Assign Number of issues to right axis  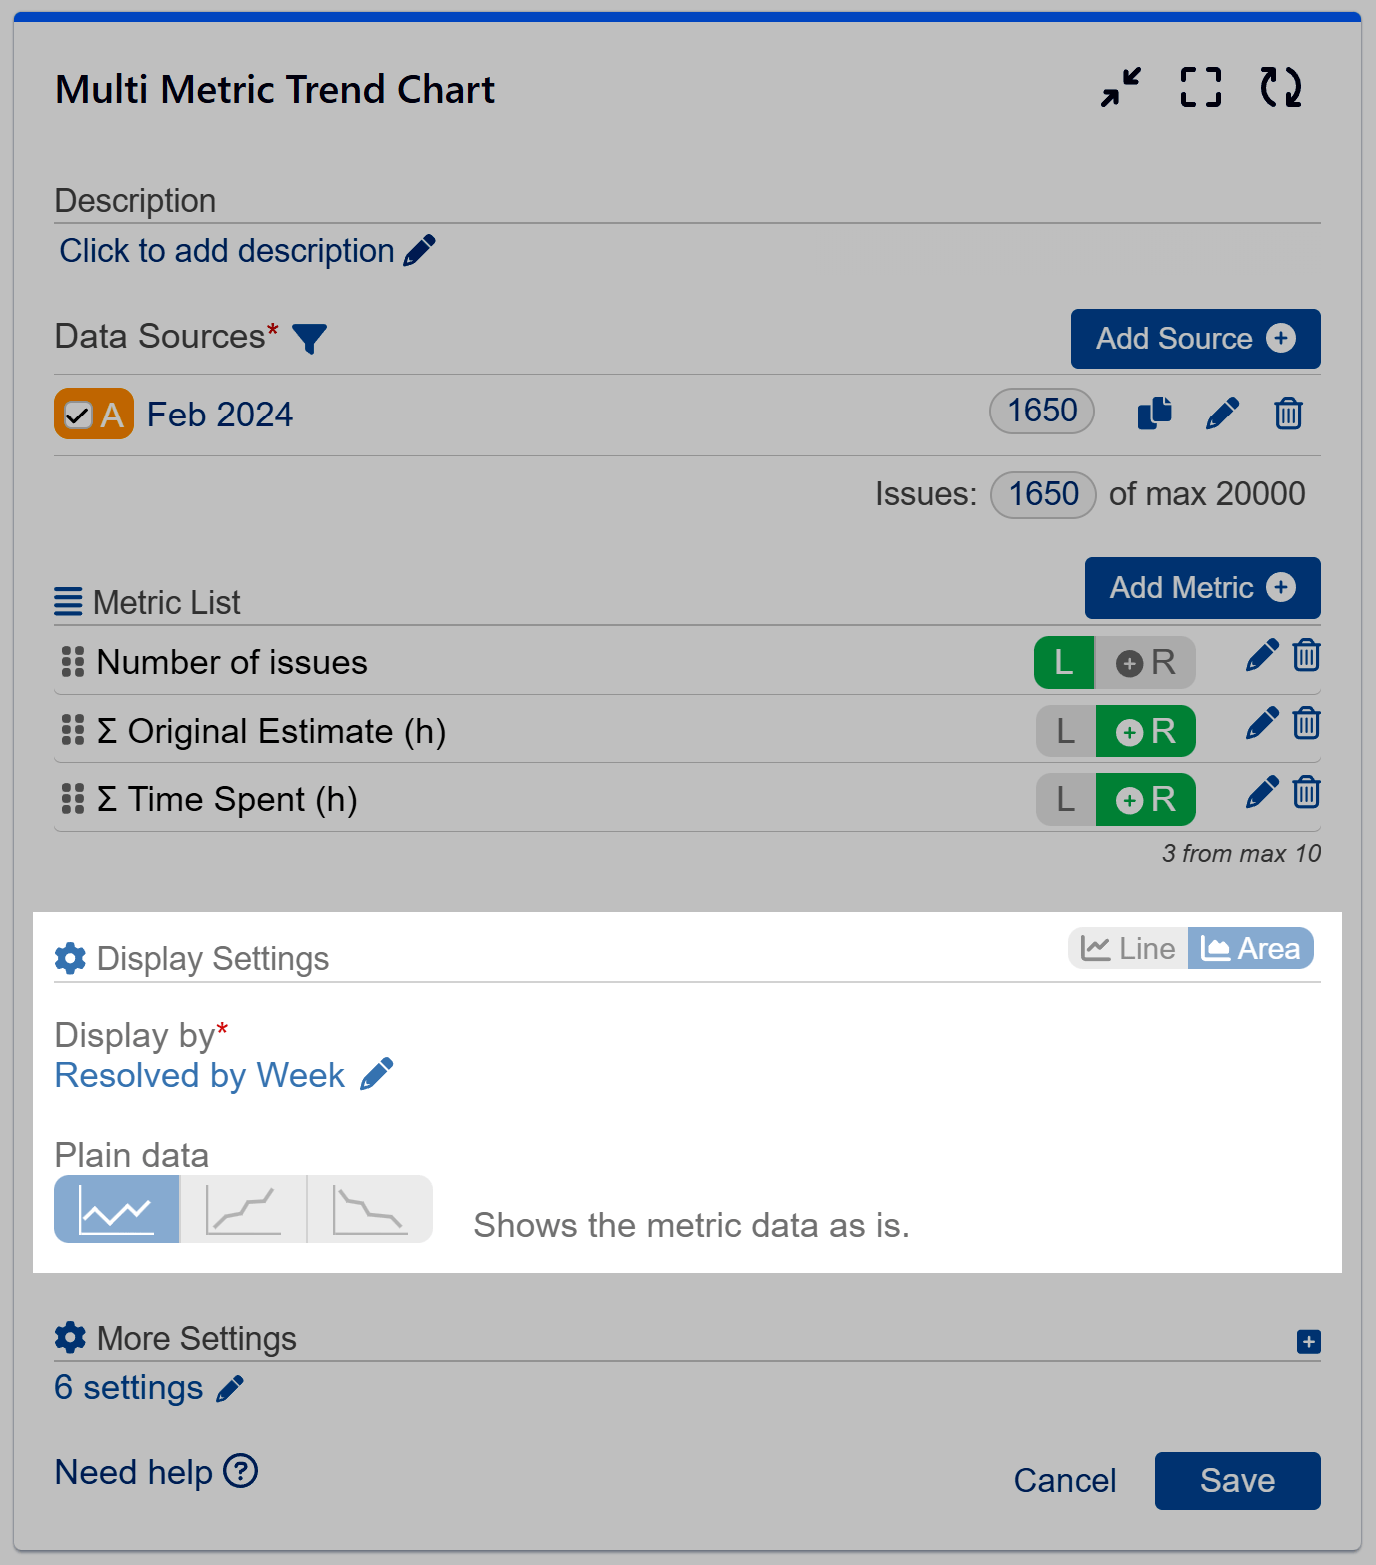(x=1146, y=662)
